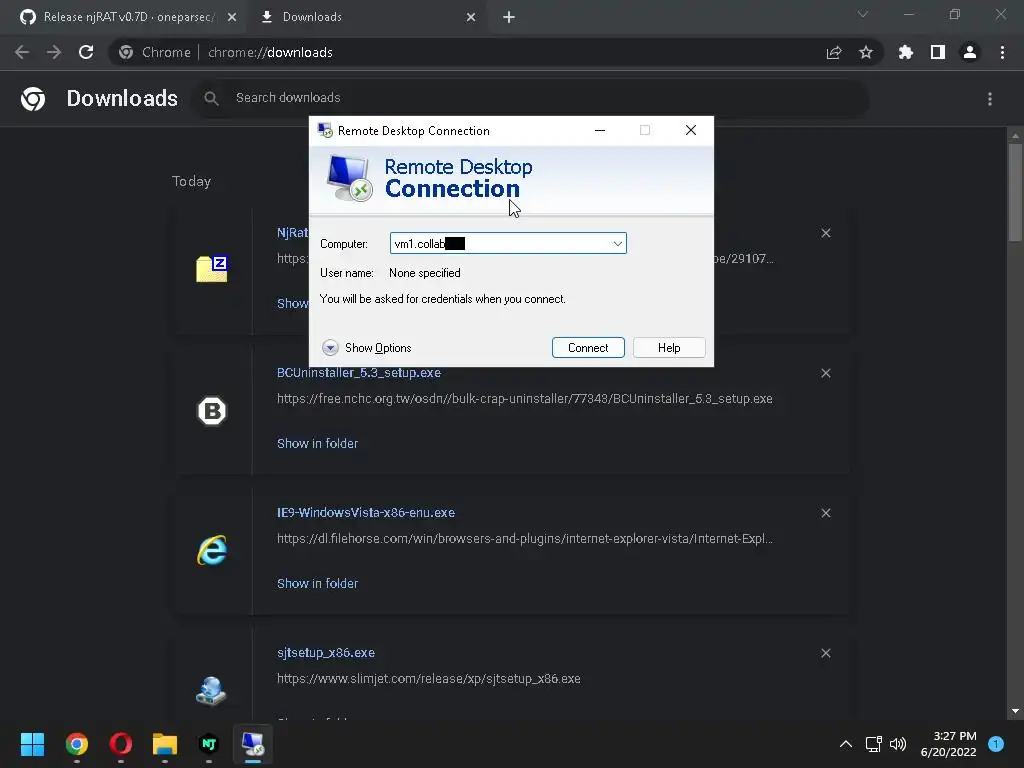This screenshot has width=1024, height=768.
Task: Open the Chrome profile icon
Action: pyautogui.click(x=970, y=52)
